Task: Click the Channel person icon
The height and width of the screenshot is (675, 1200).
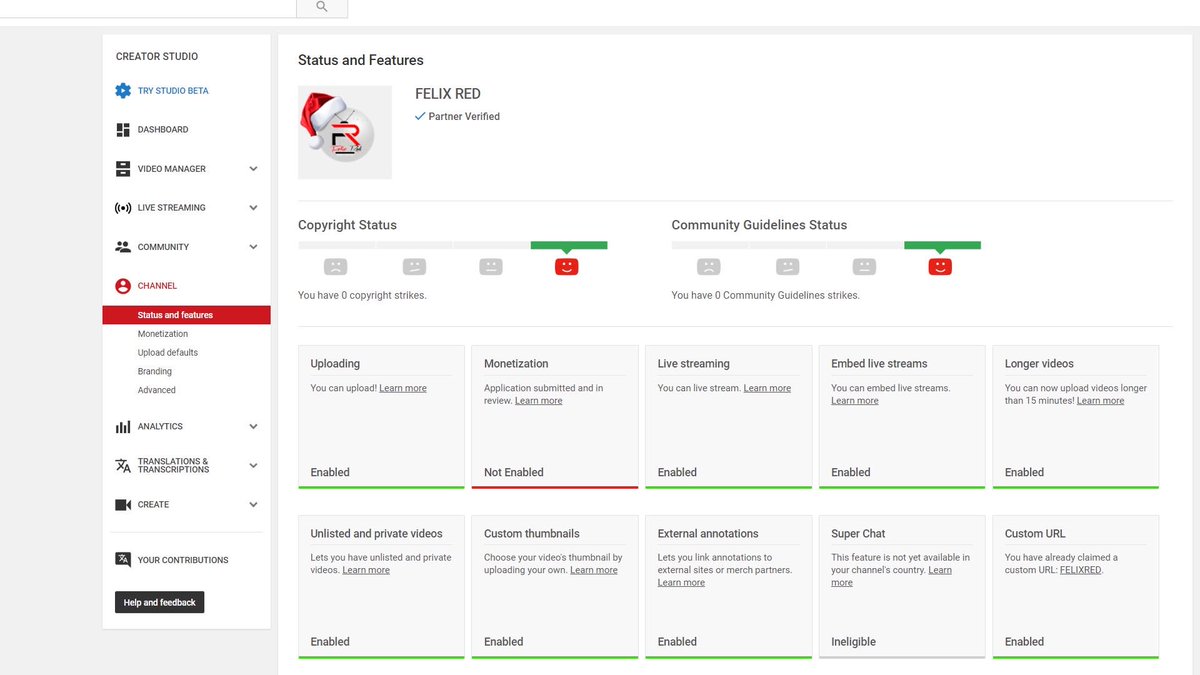Action: coord(123,286)
